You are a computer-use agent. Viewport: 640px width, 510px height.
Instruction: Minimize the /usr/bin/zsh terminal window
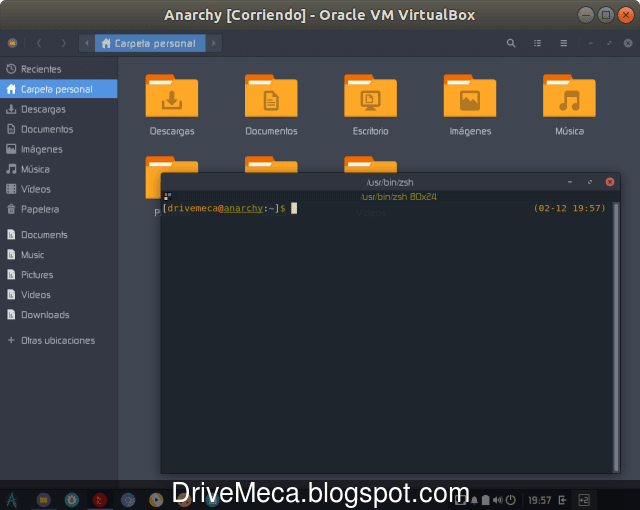[570, 182]
